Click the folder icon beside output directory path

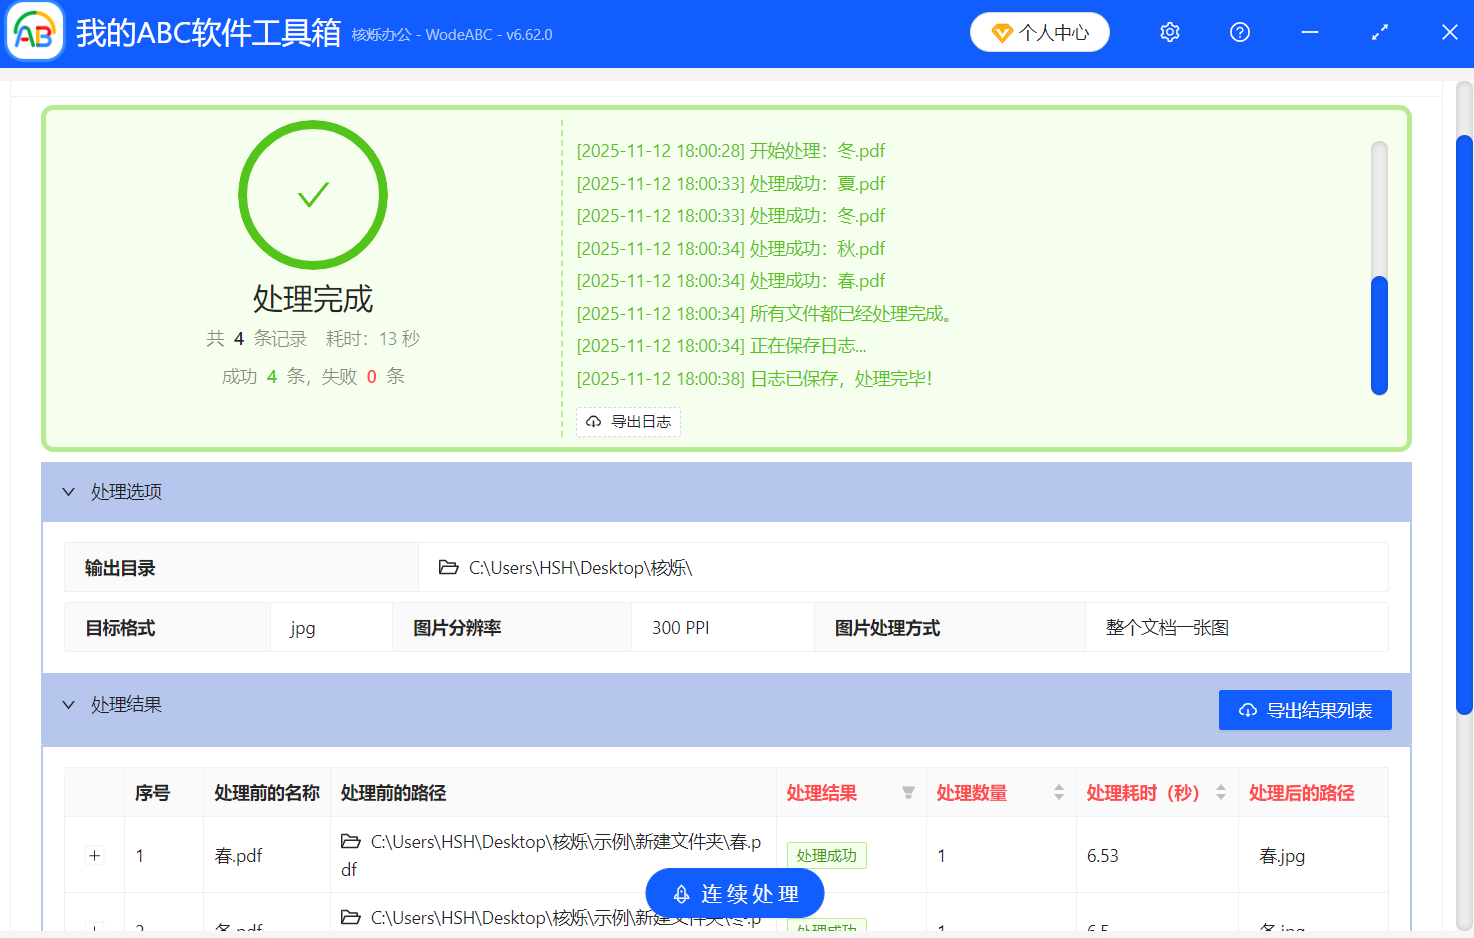(x=449, y=567)
